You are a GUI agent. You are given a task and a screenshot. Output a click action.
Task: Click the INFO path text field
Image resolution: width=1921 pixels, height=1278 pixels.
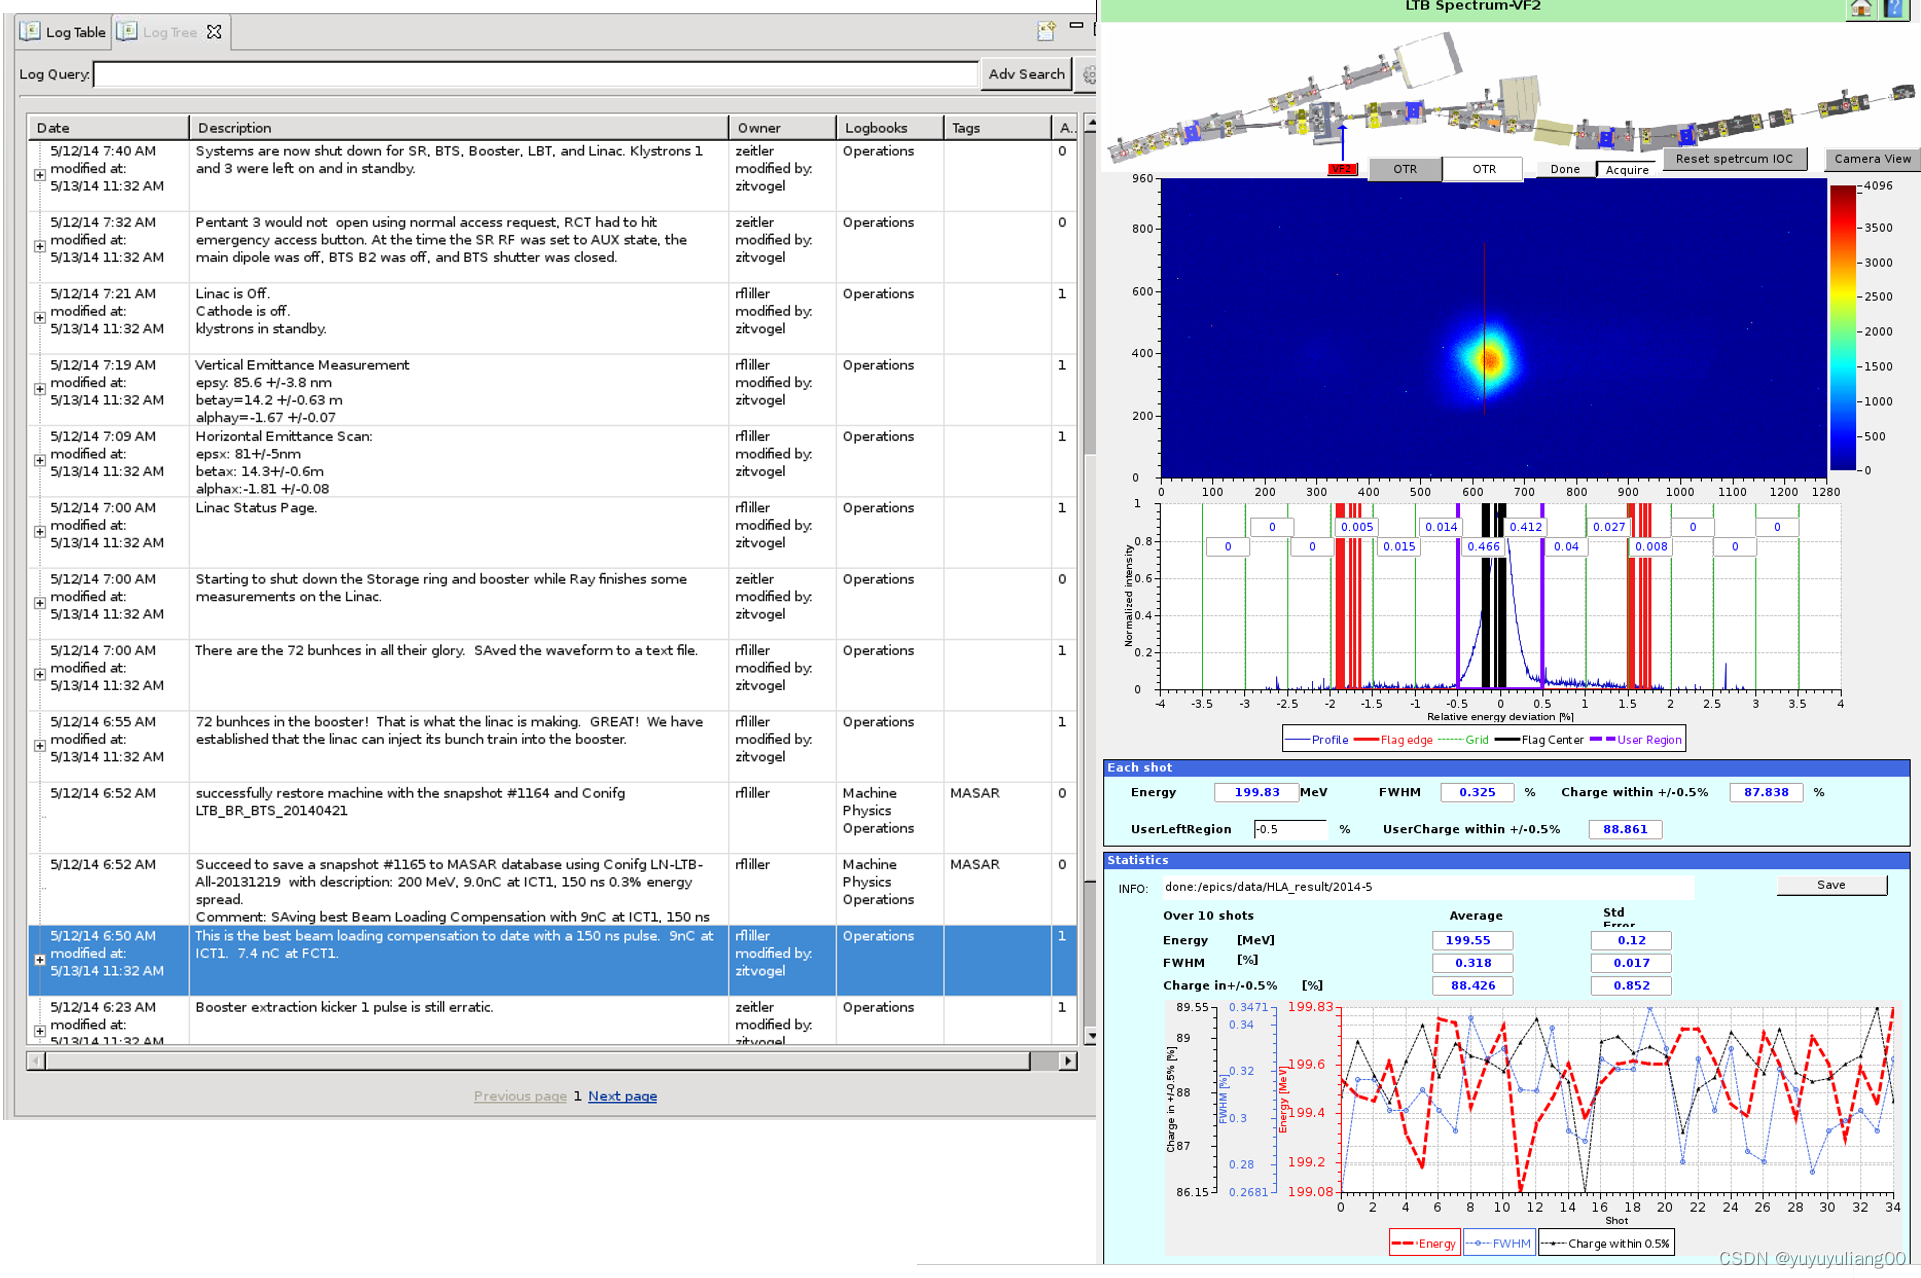[x=1427, y=887]
